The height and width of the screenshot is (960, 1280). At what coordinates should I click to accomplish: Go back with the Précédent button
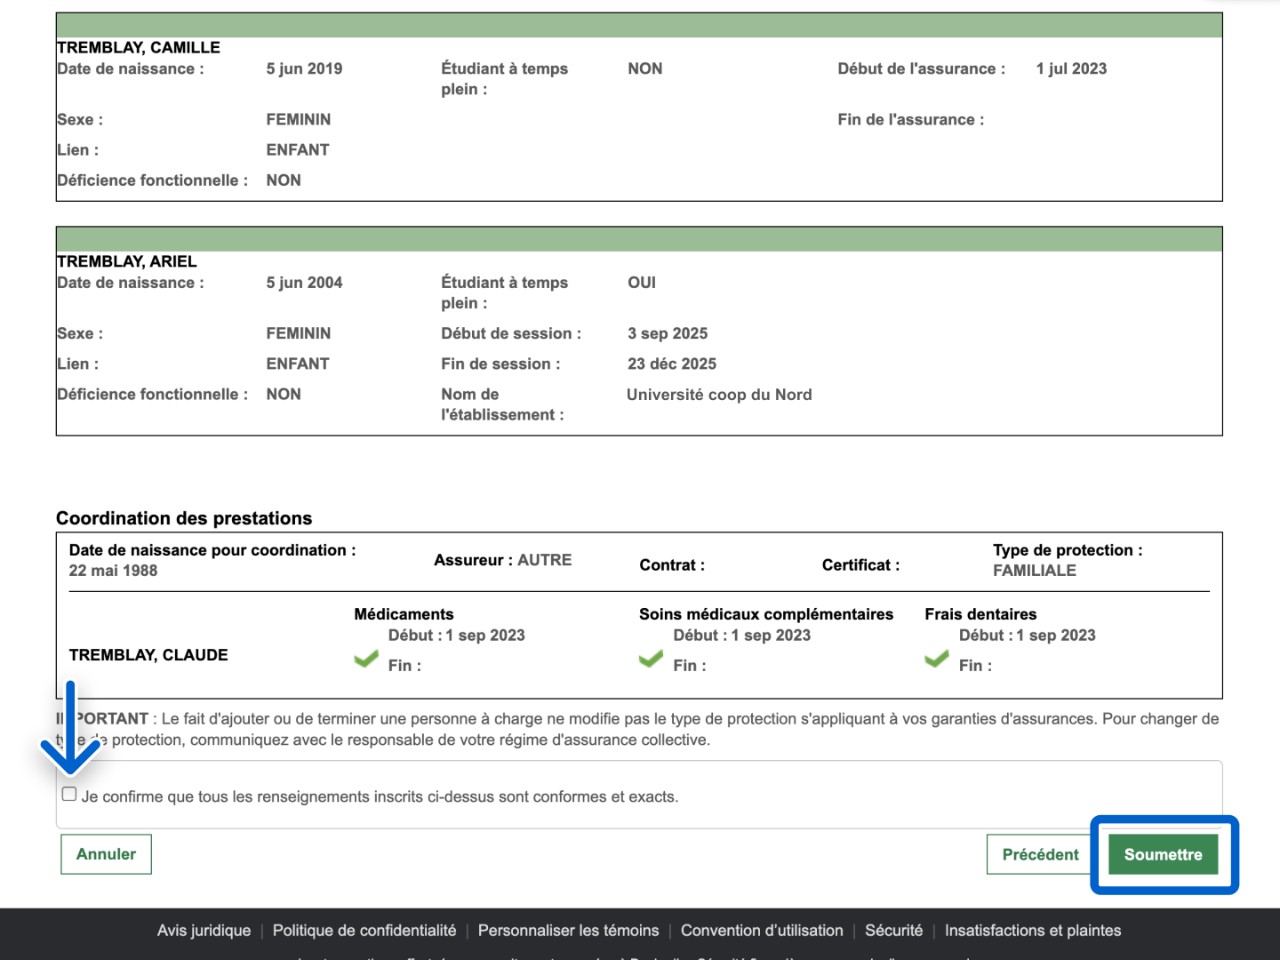pyautogui.click(x=1040, y=855)
